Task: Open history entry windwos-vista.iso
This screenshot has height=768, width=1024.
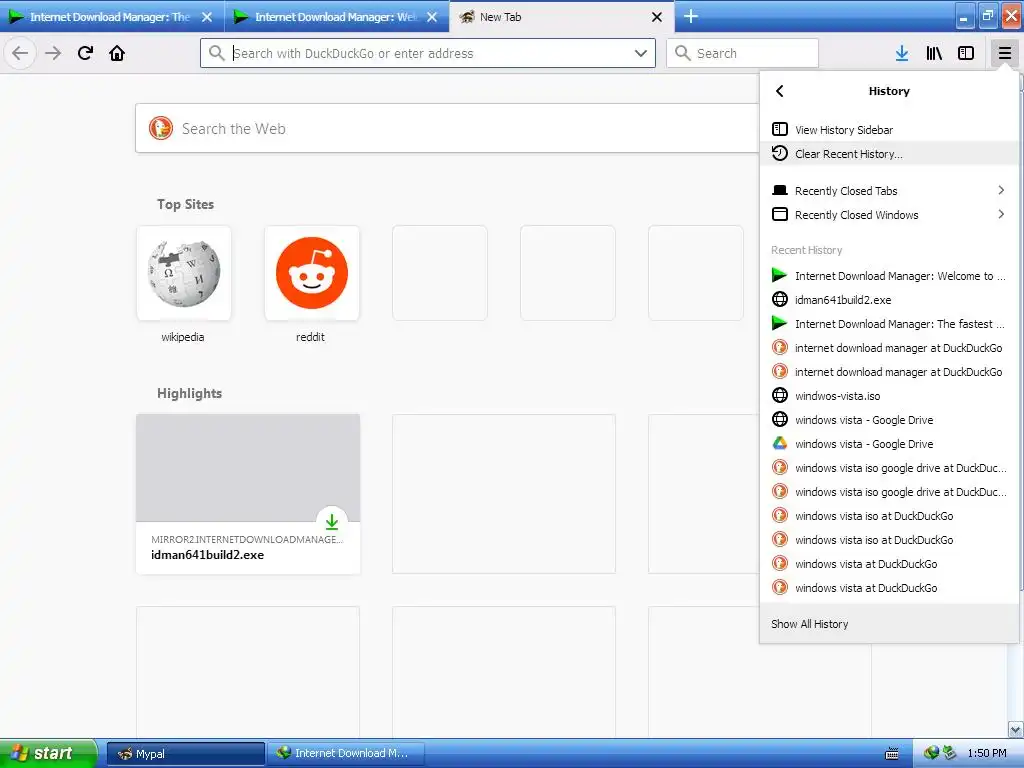Action: tap(889, 396)
